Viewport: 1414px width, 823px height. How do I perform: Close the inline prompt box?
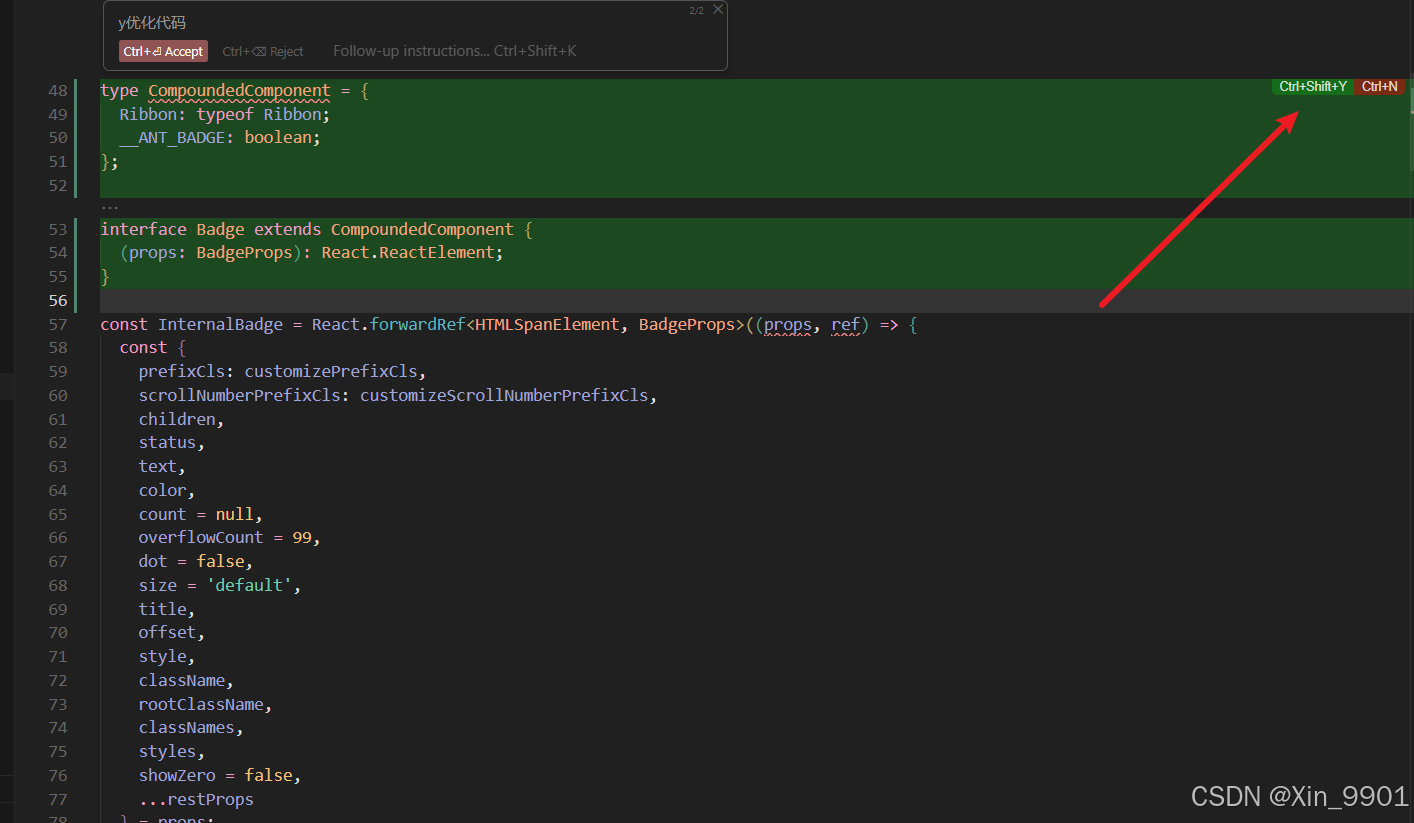pyautogui.click(x=717, y=10)
